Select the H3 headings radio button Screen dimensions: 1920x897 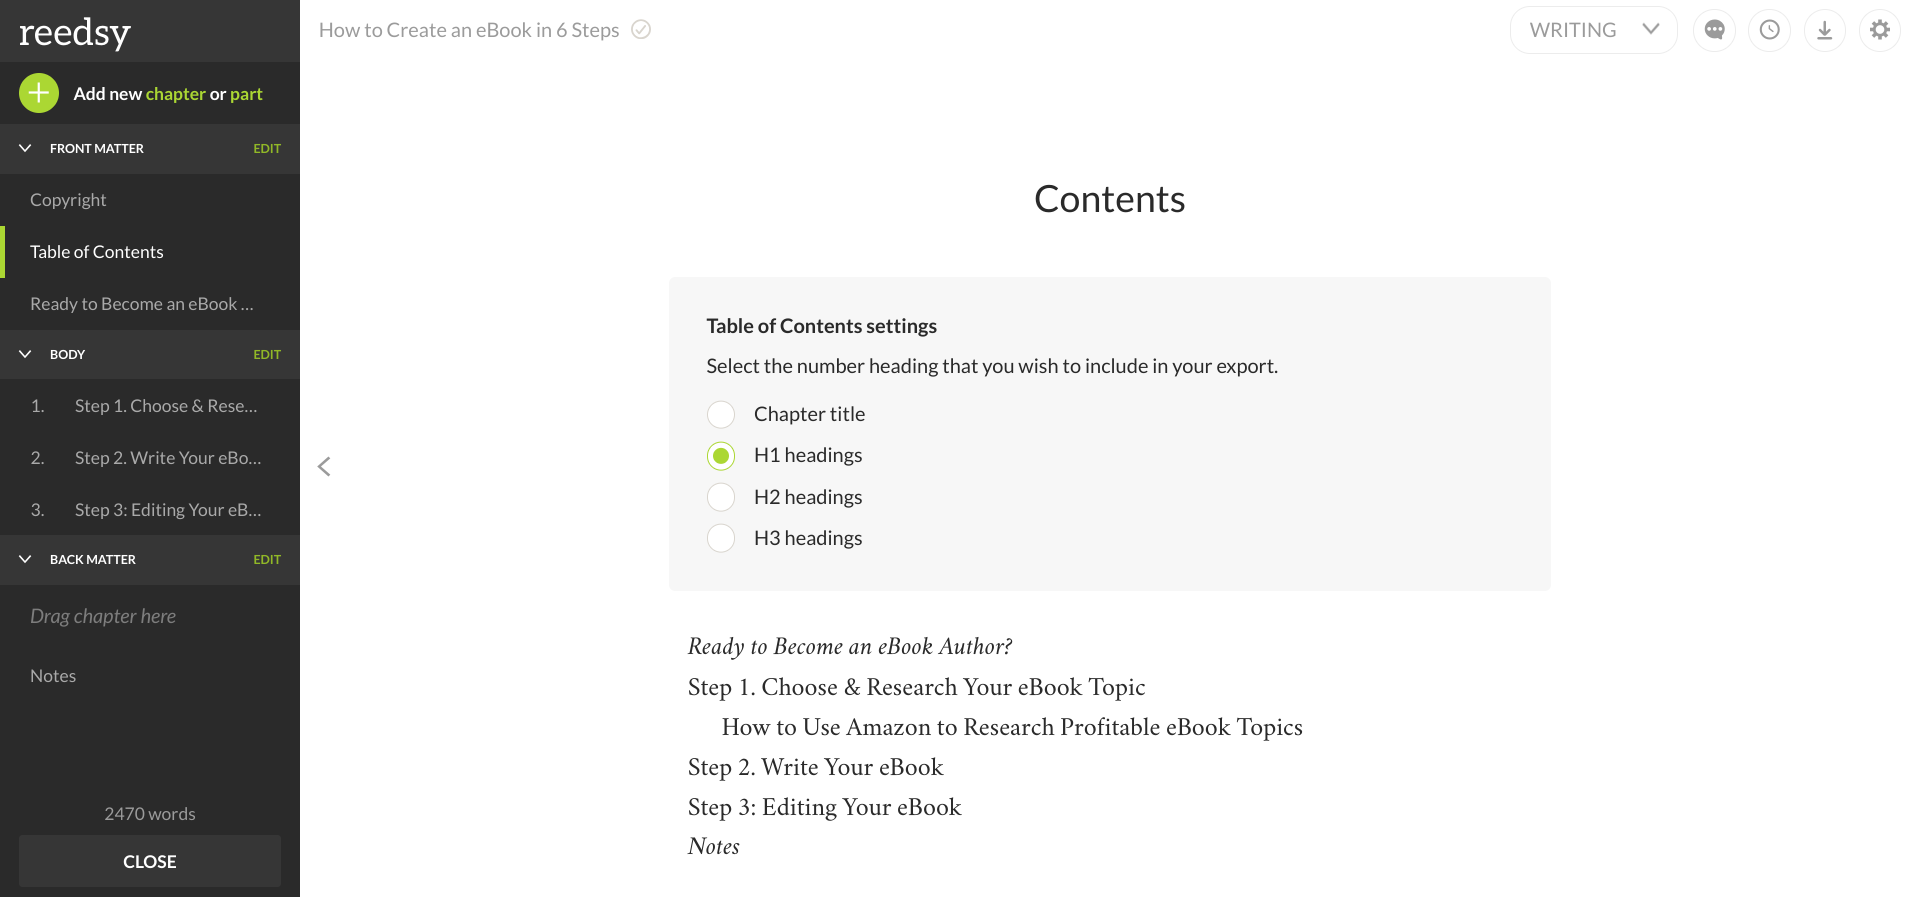pos(721,538)
